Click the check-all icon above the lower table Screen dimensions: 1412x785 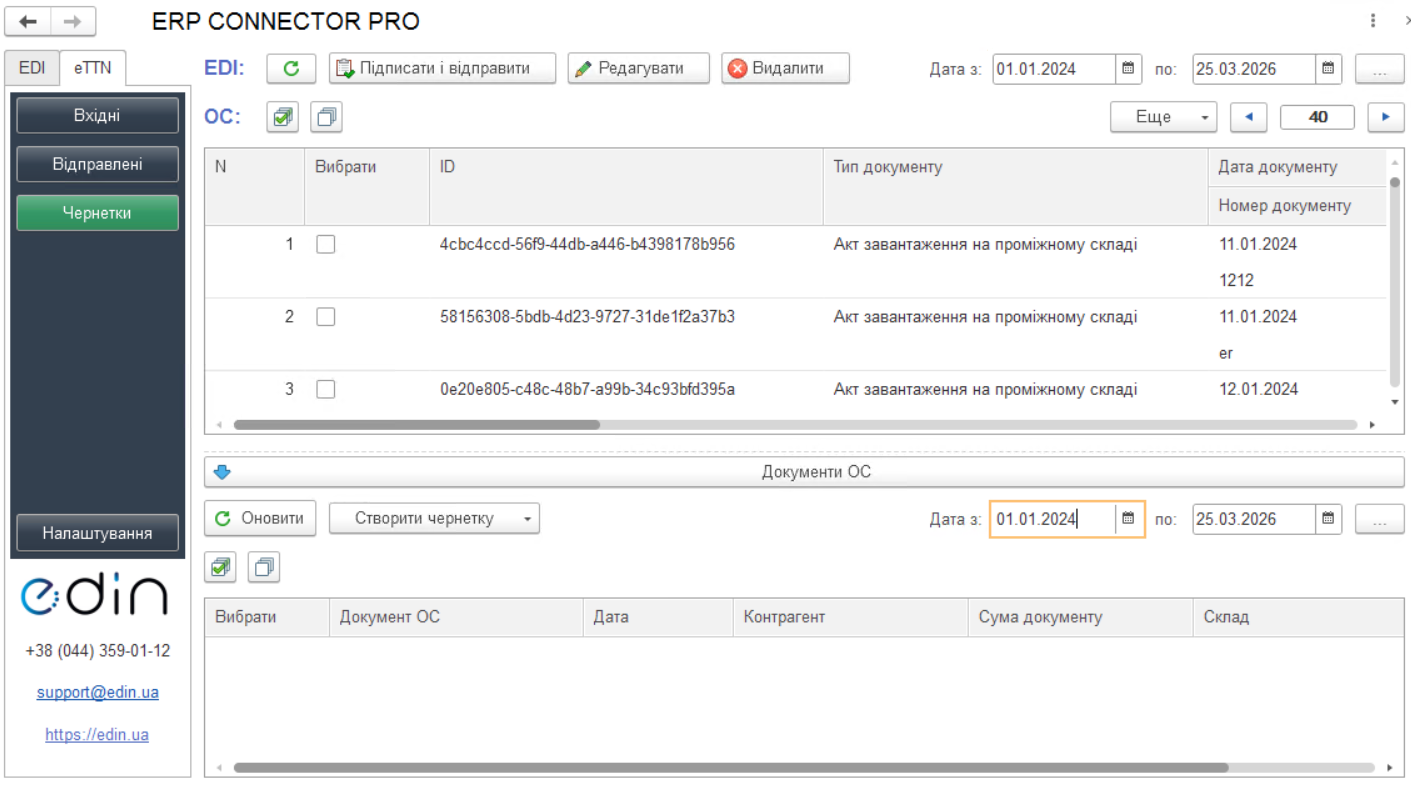[x=221, y=567]
